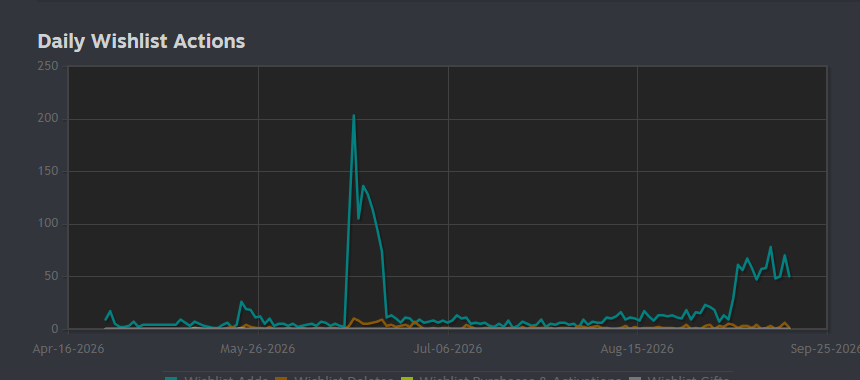860x380 pixels.
Task: Click the Daily Wishlist Actions heading
Action: click(x=141, y=41)
